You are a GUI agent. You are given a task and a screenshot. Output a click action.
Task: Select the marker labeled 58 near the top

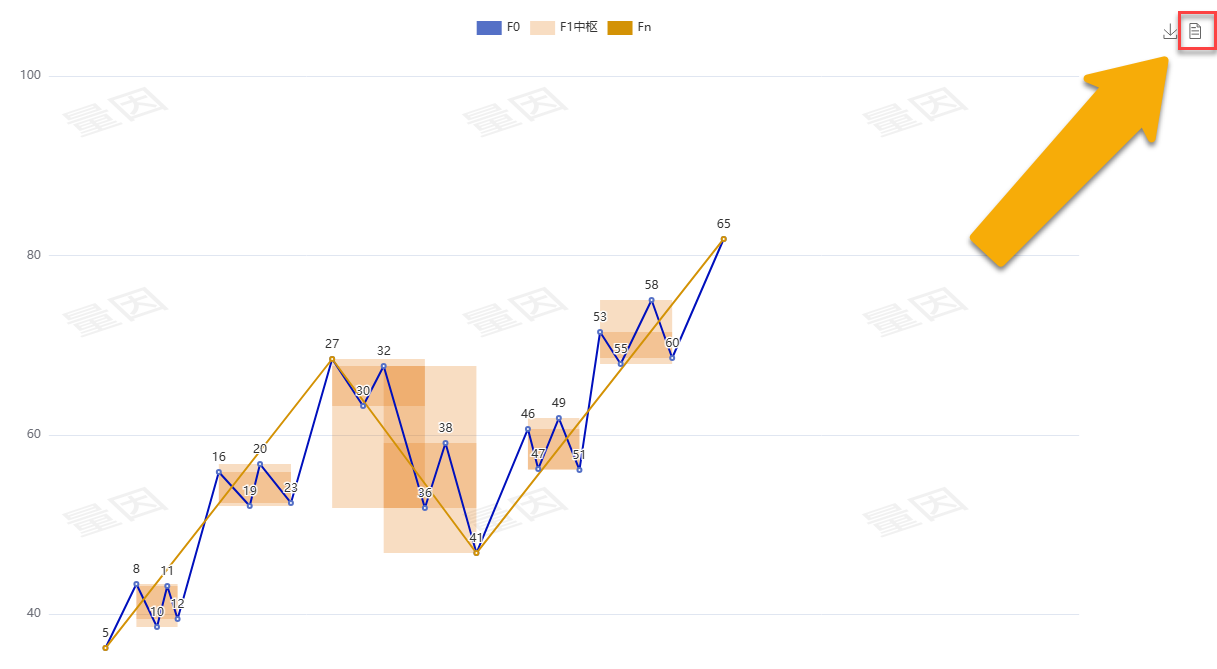(x=651, y=298)
